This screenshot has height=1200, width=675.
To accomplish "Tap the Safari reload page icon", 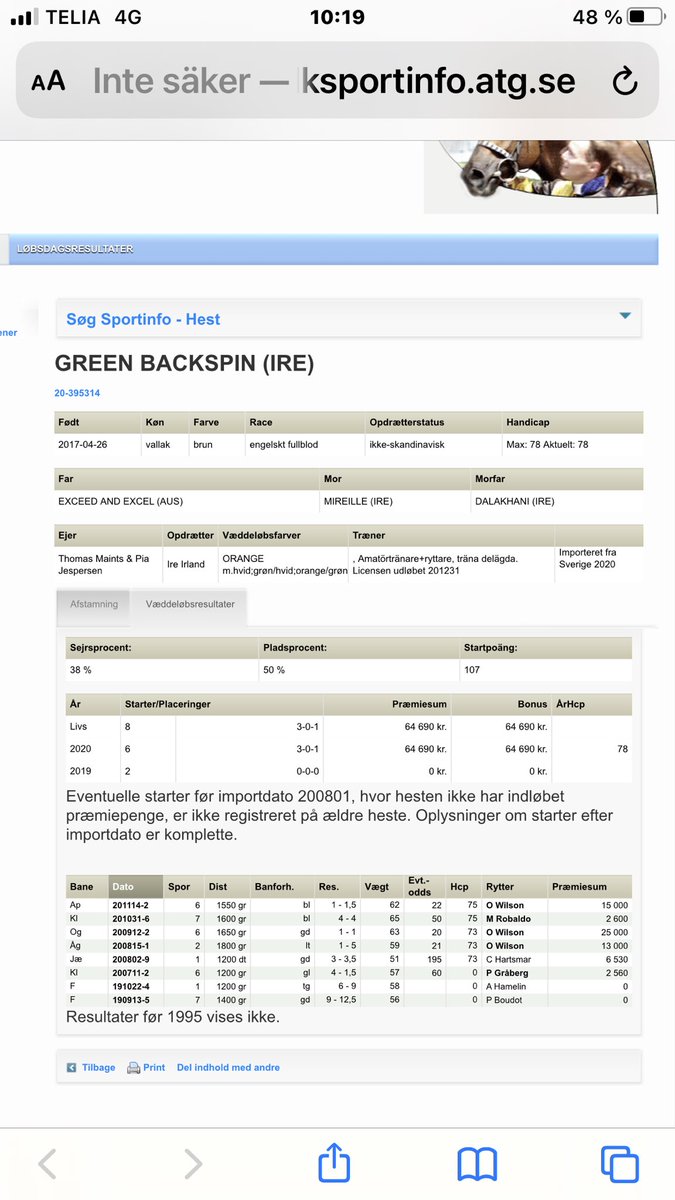I will coord(625,81).
